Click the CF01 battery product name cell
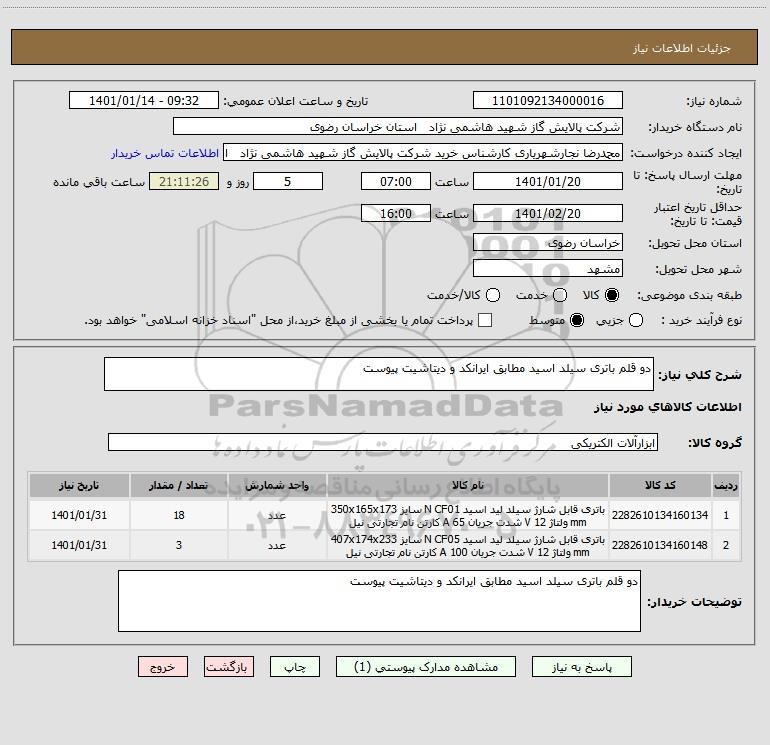The width and height of the screenshot is (770, 745). point(468,515)
